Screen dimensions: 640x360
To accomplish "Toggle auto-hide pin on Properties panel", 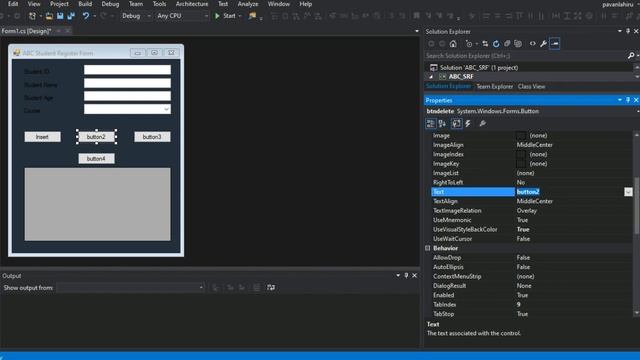I will 628,100.
